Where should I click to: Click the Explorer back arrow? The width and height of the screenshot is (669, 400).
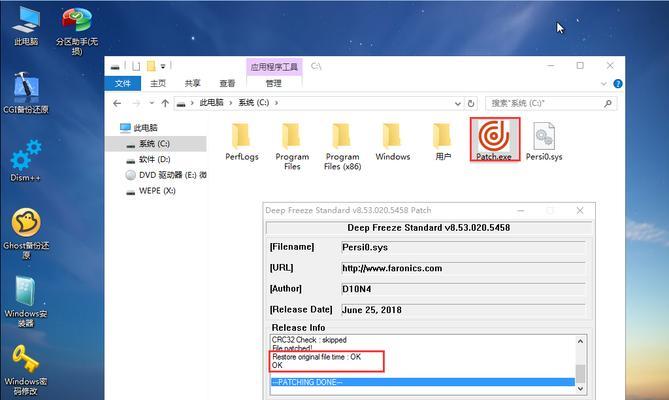point(117,103)
